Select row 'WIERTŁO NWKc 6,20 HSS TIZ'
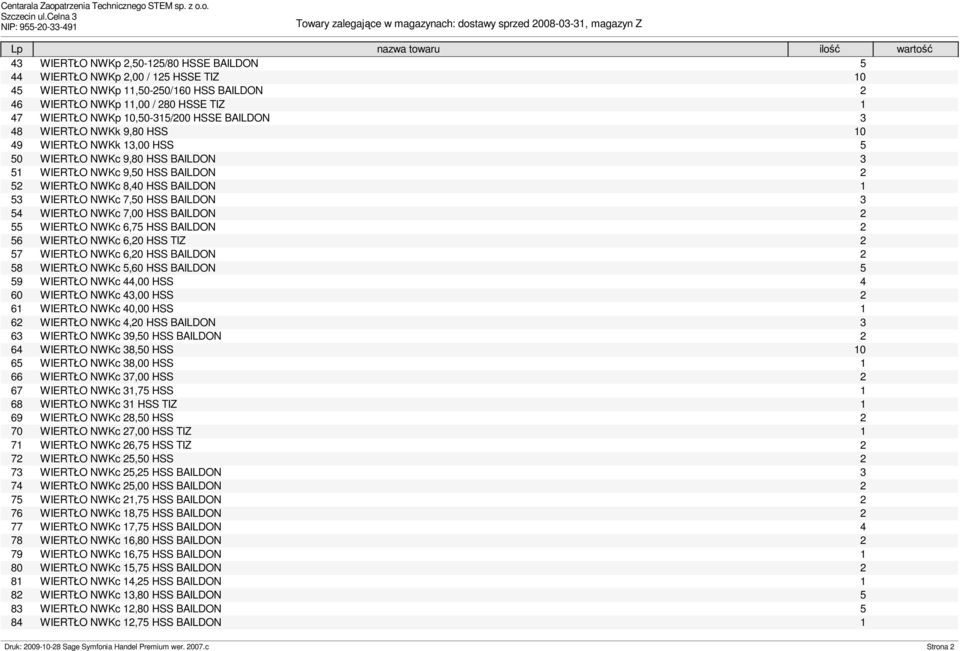Viewport: 960px width, 651px height. 480,241
